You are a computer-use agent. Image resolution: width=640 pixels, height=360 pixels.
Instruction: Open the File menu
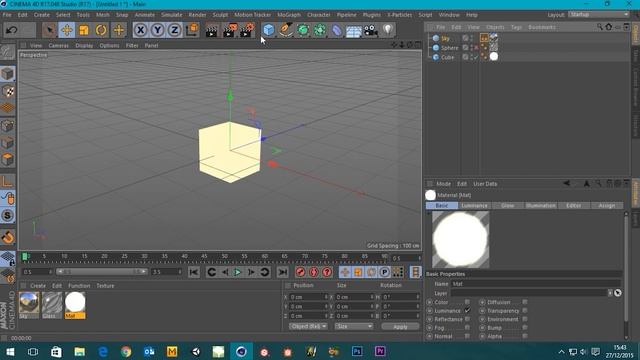click(7, 15)
